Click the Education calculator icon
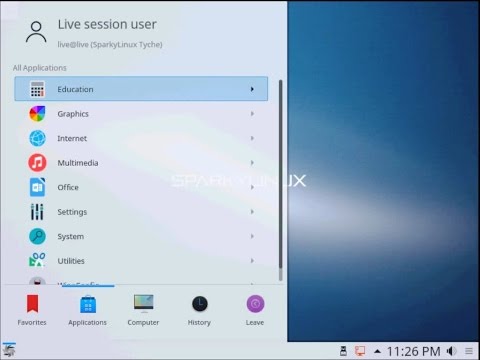Image resolution: width=480 pixels, height=360 pixels. pyautogui.click(x=37, y=89)
